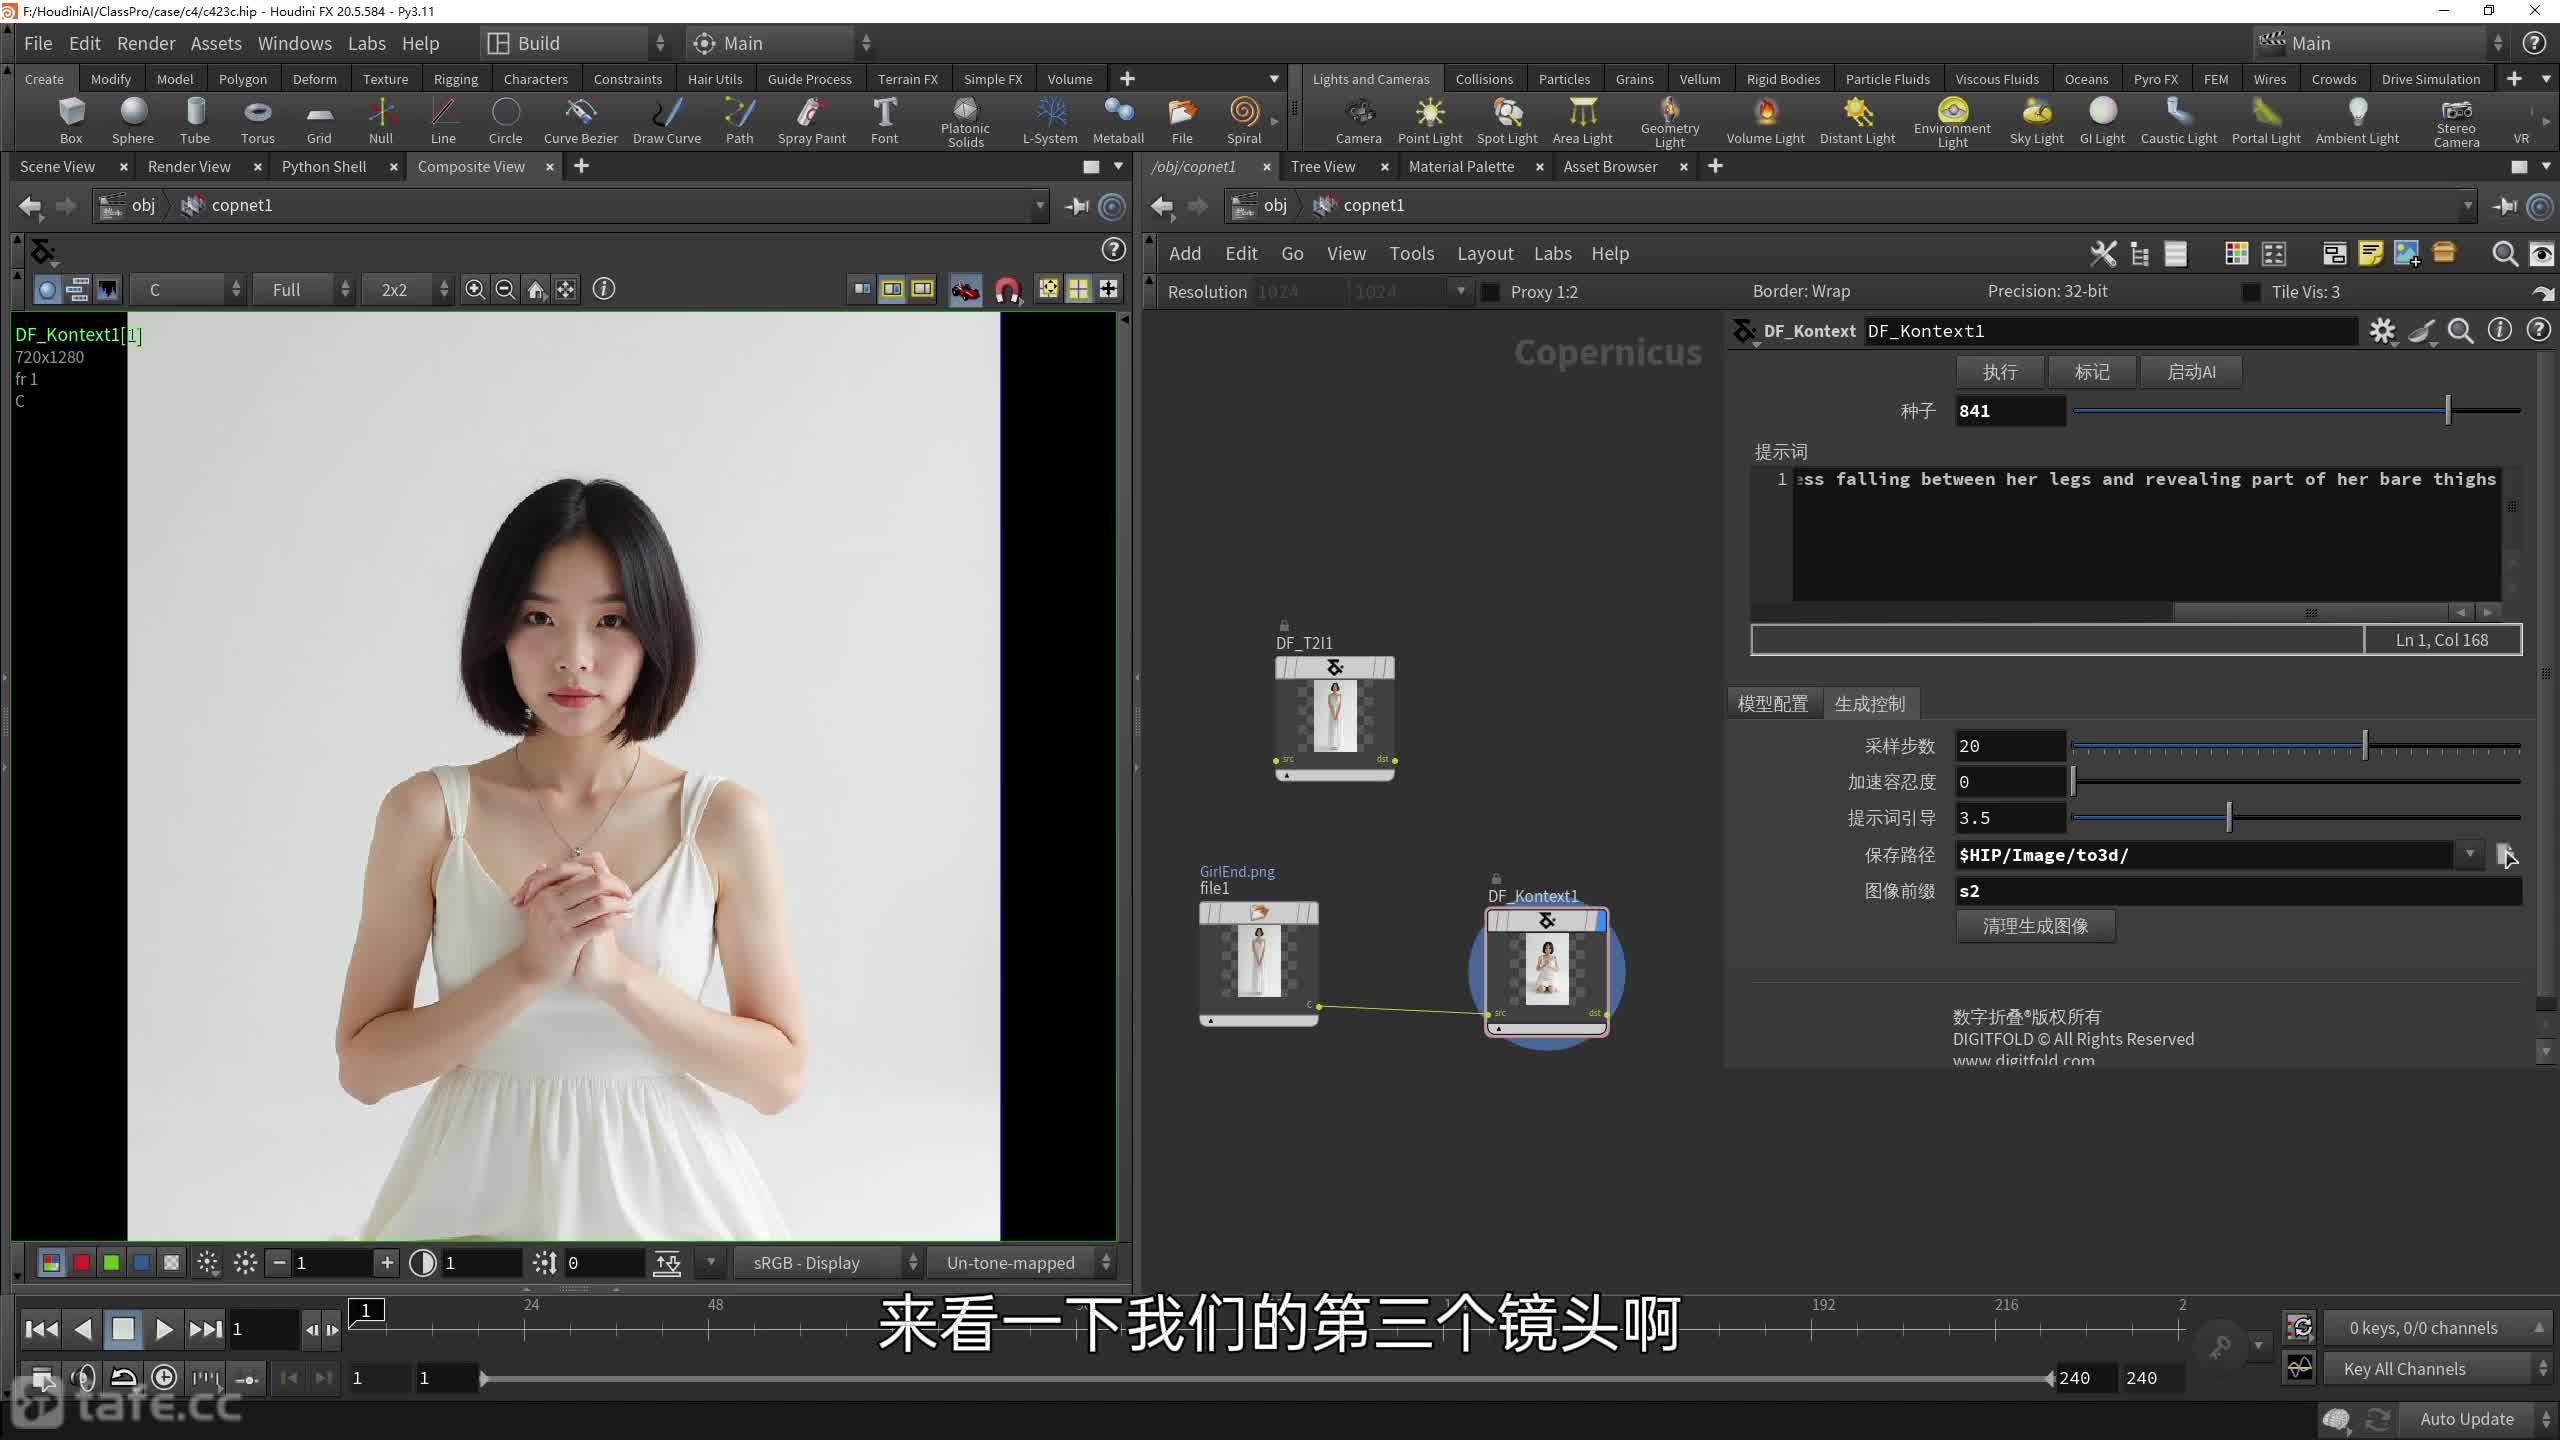Open the Spray Paint tool
Image resolution: width=2560 pixels, height=1440 pixels.
pos(811,120)
